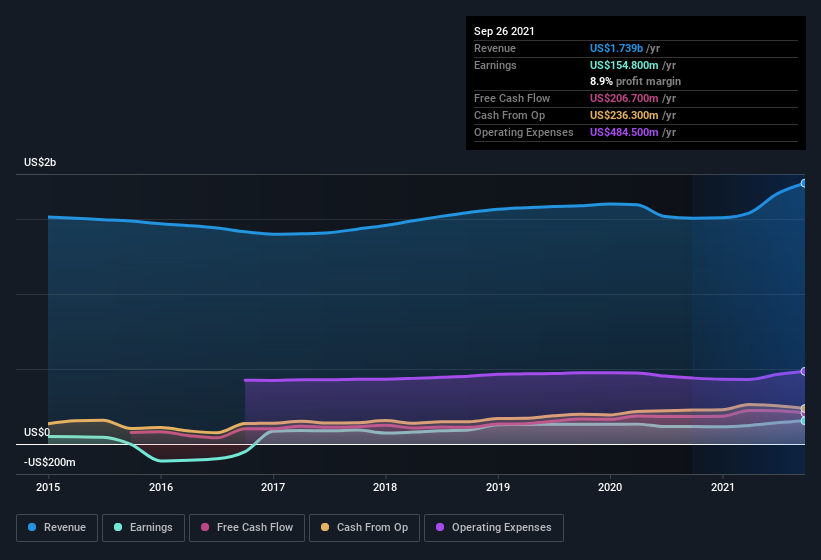Image resolution: width=821 pixels, height=560 pixels.
Task: Click the Cash From Op line end marker
Action: pos(804,408)
